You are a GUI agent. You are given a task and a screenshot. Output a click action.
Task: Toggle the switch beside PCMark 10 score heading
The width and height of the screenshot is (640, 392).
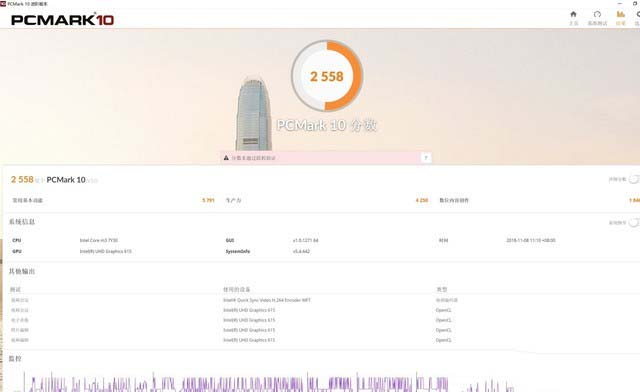coord(634,179)
